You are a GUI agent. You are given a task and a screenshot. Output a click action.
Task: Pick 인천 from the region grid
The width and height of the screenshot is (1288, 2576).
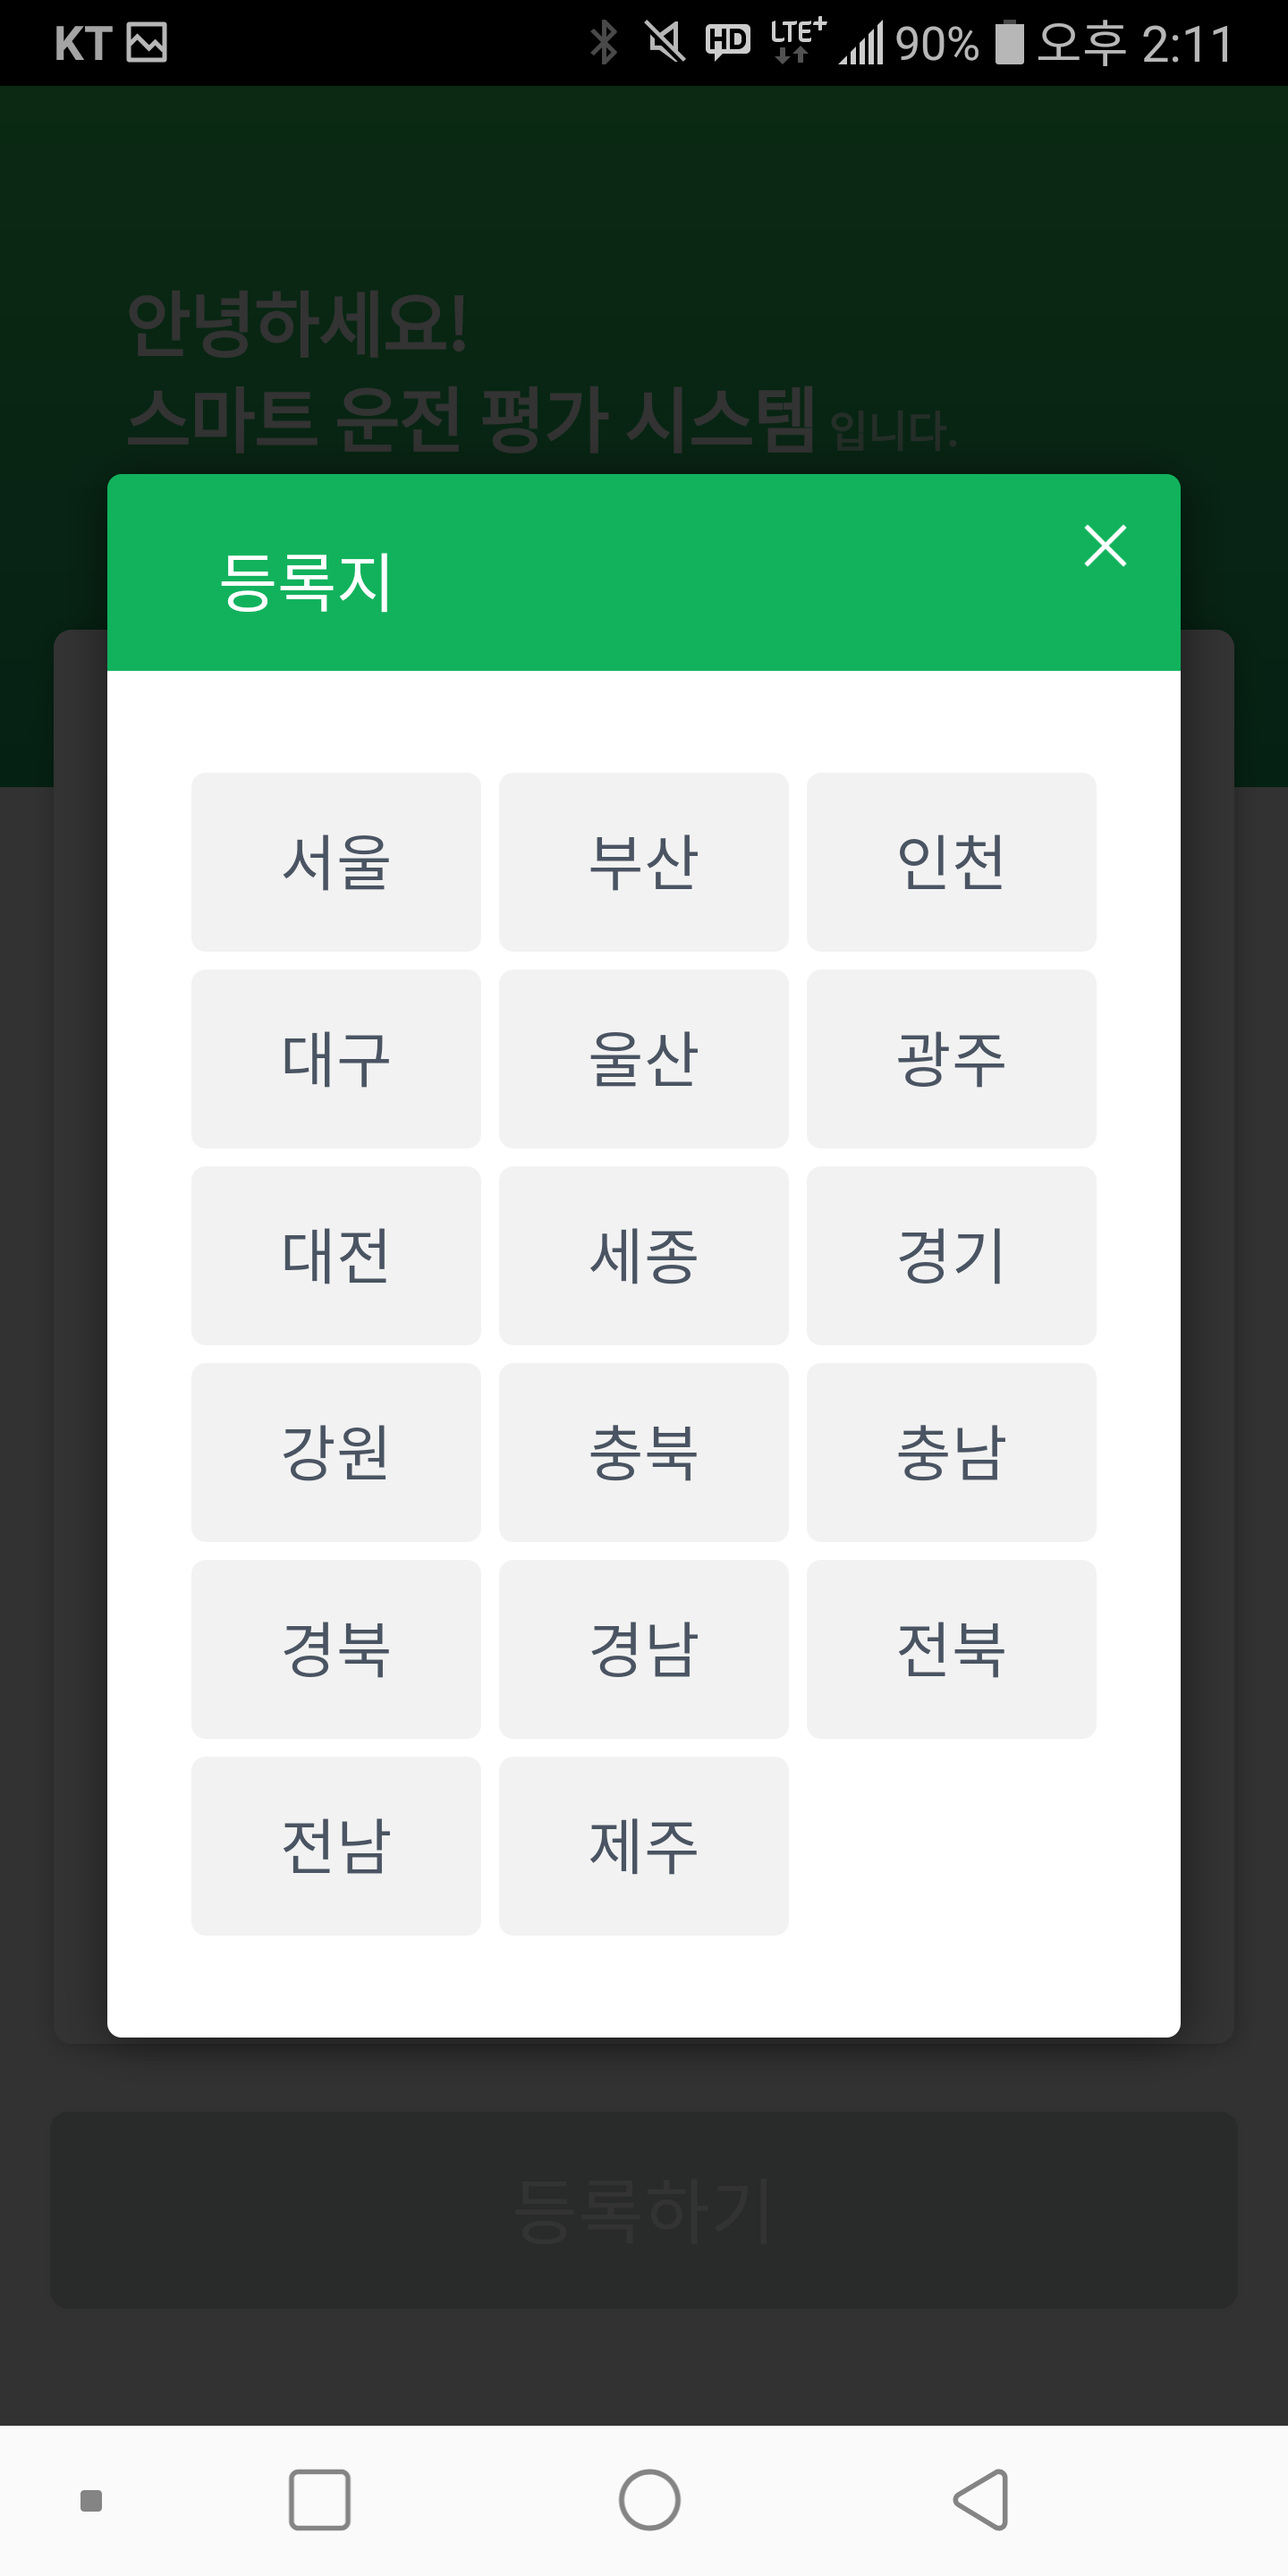click(x=951, y=862)
